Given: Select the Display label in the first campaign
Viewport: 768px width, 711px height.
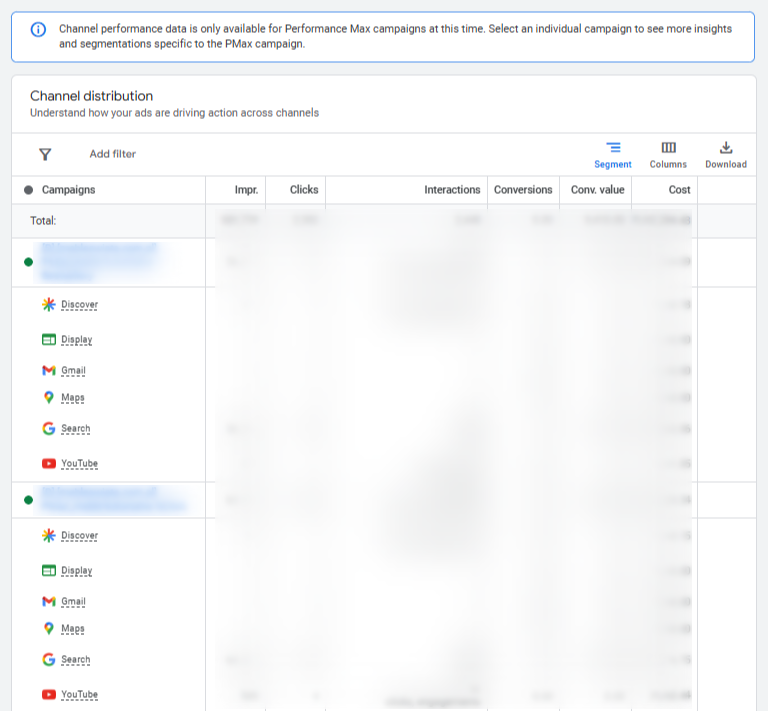Looking at the screenshot, I should [x=76, y=339].
